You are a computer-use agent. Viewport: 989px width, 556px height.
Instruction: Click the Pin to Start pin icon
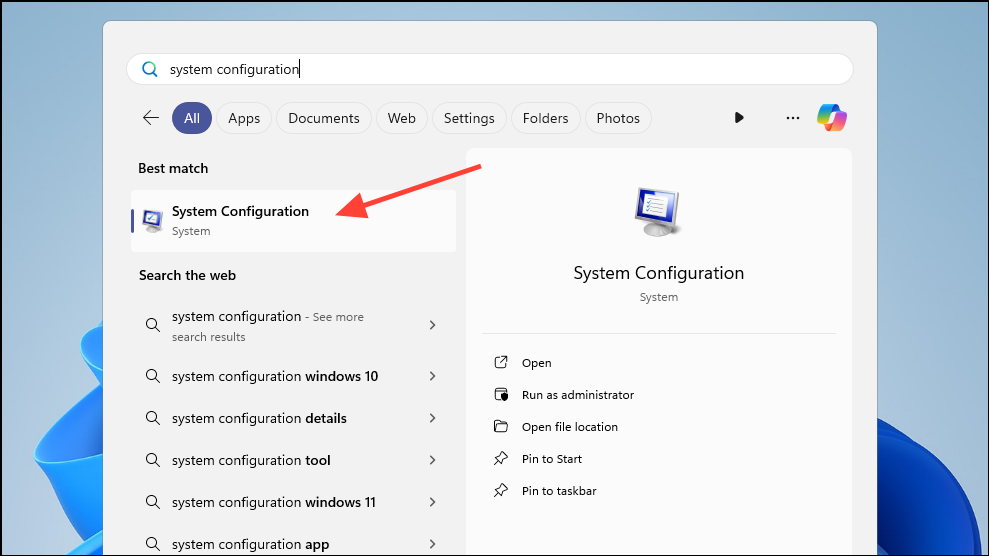tap(501, 458)
